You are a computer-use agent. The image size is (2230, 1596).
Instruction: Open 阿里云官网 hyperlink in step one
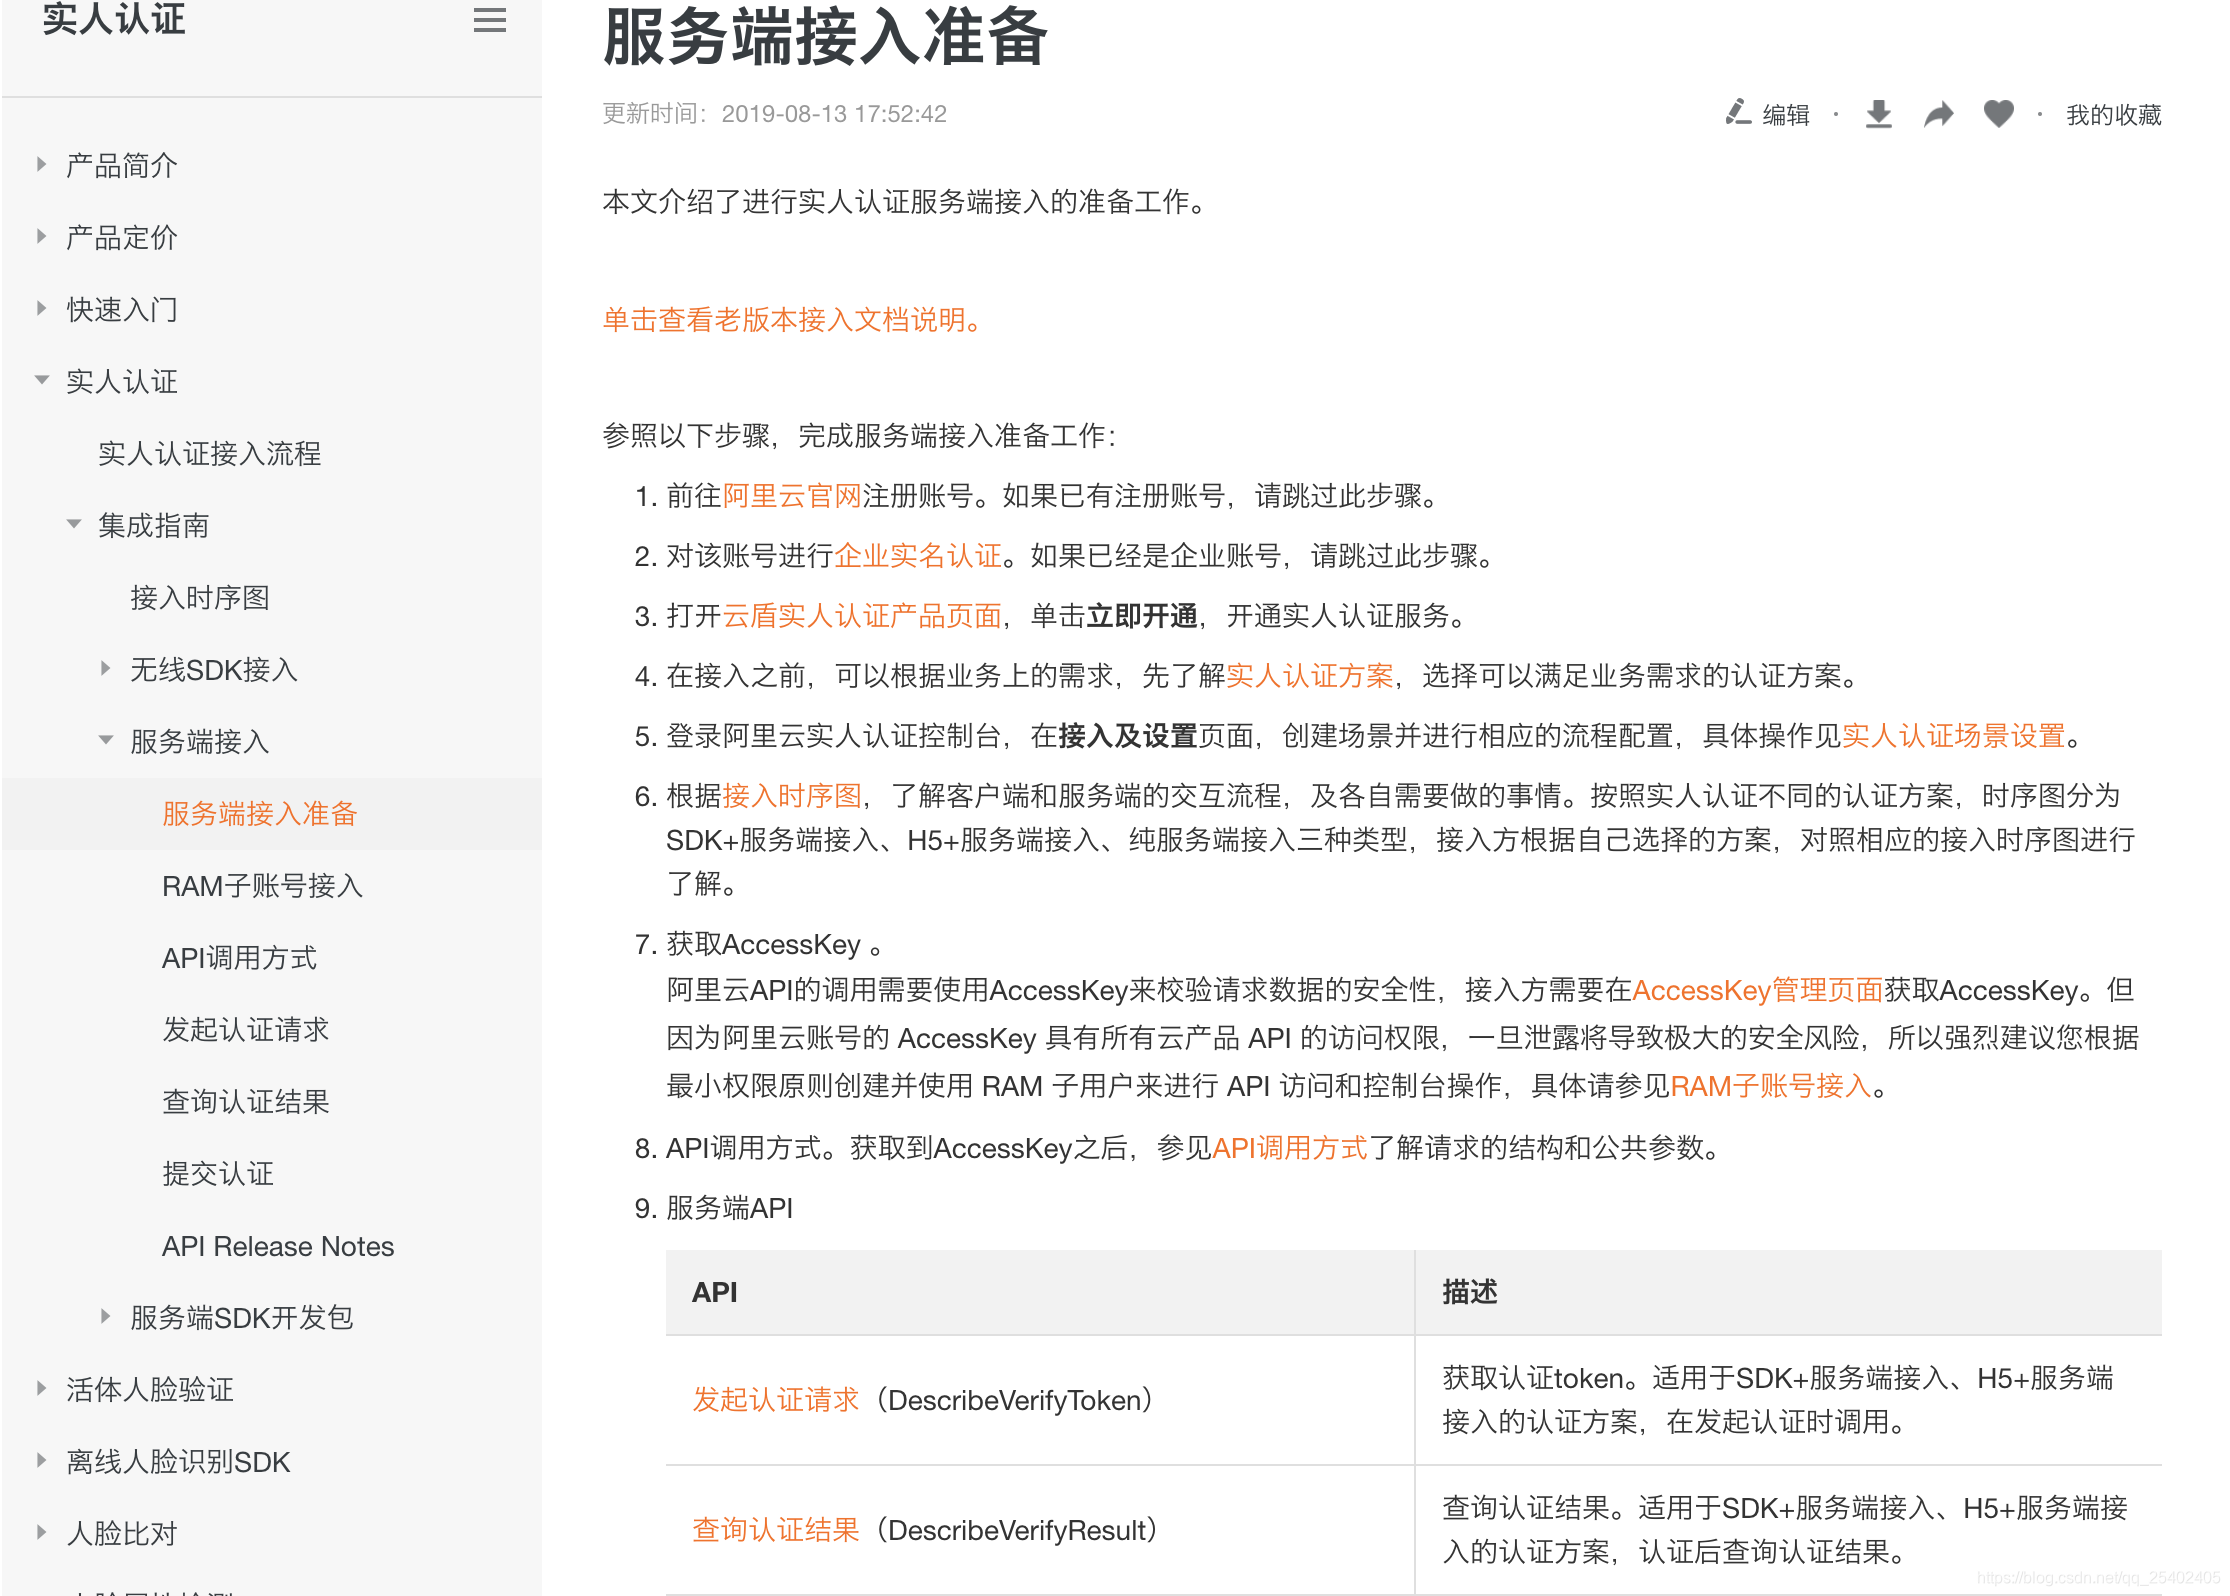(x=791, y=496)
